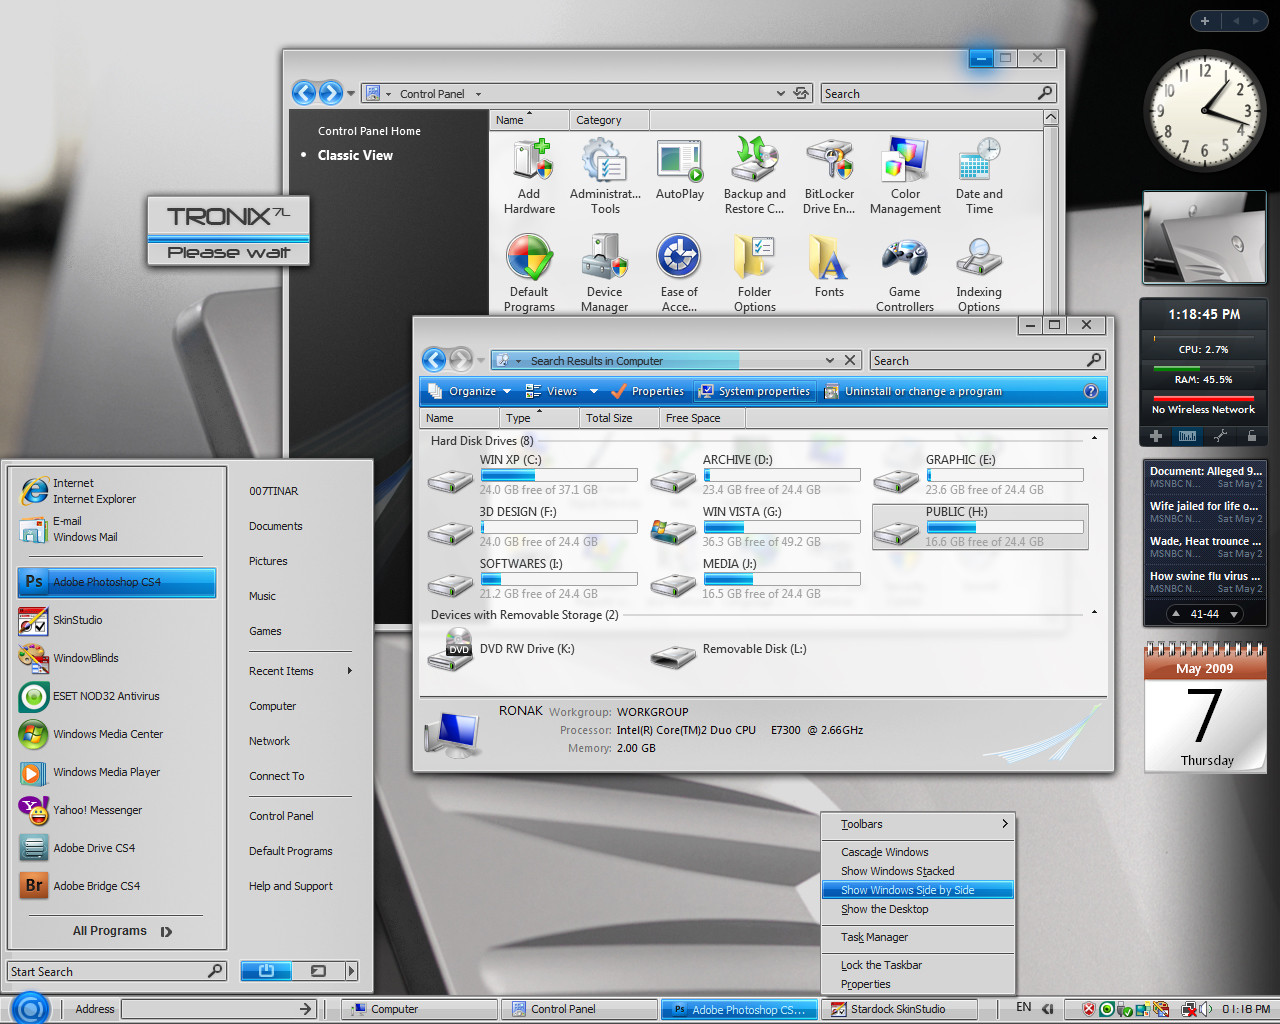The height and width of the screenshot is (1024, 1280).
Task: Open the Device Manager icon
Action: point(605,273)
